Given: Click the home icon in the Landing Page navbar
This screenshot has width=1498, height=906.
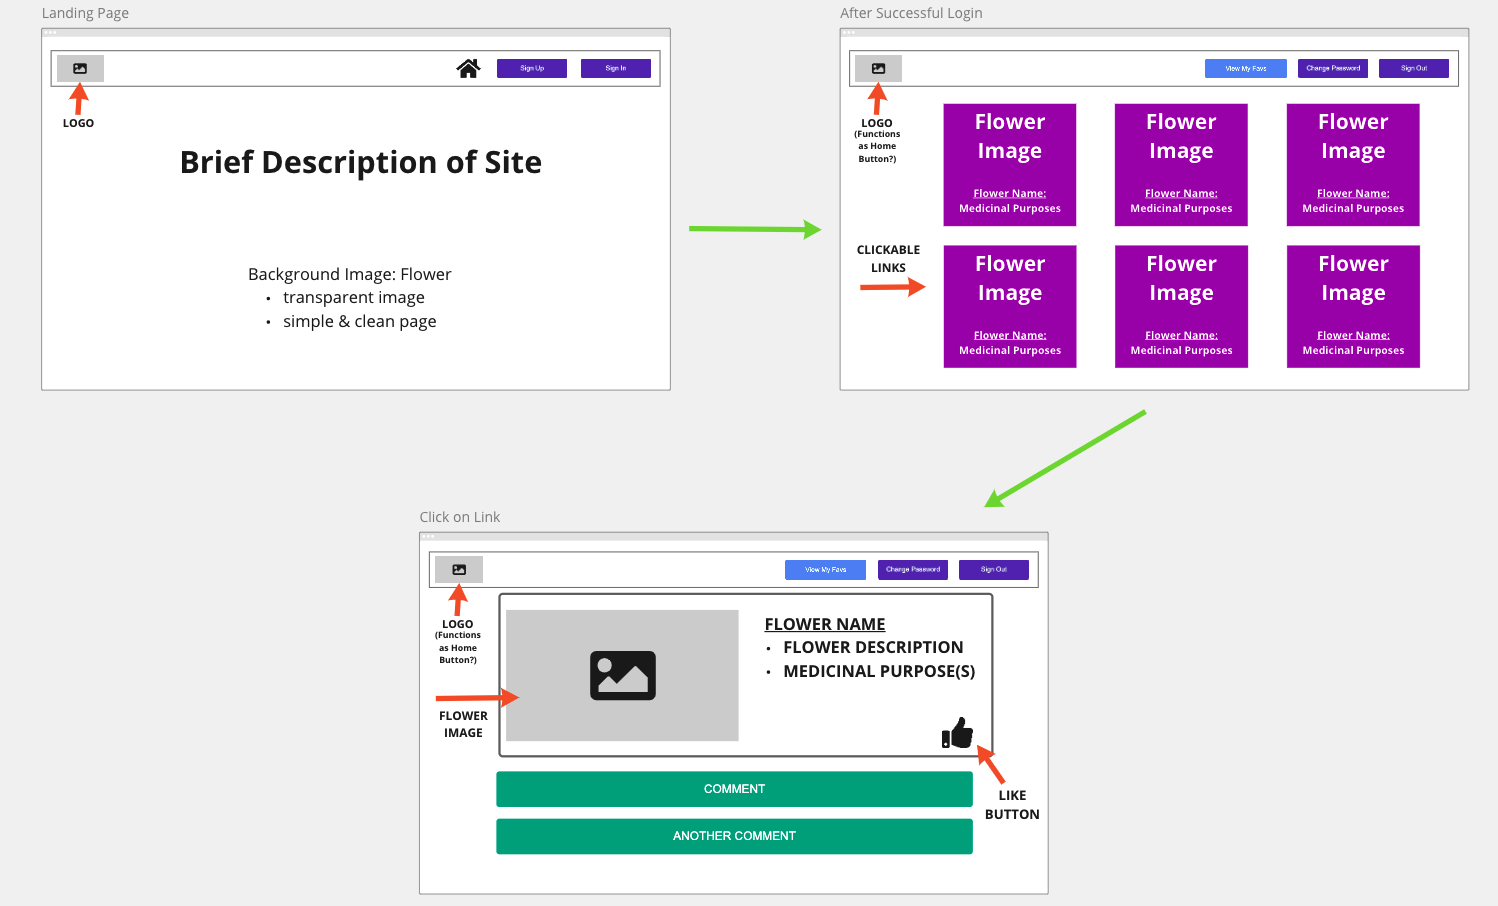Looking at the screenshot, I should point(468,68).
